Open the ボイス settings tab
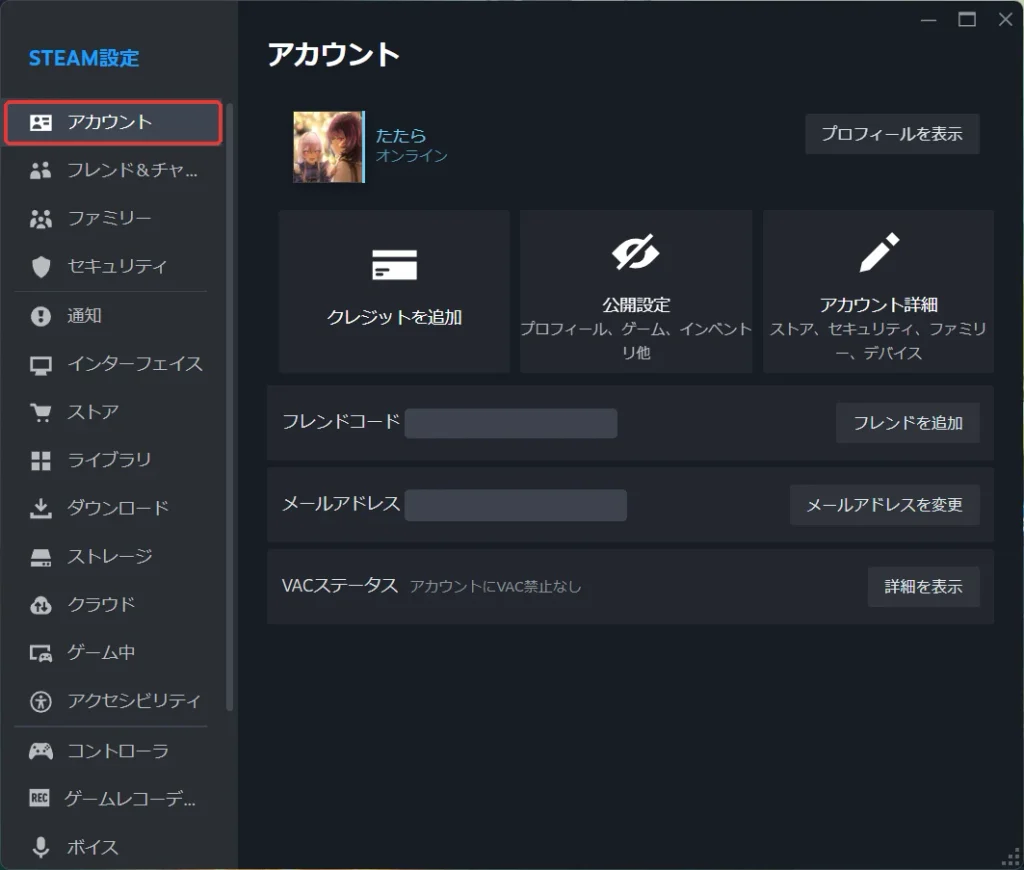Screen dimensions: 1024x870 [x=113, y=847]
